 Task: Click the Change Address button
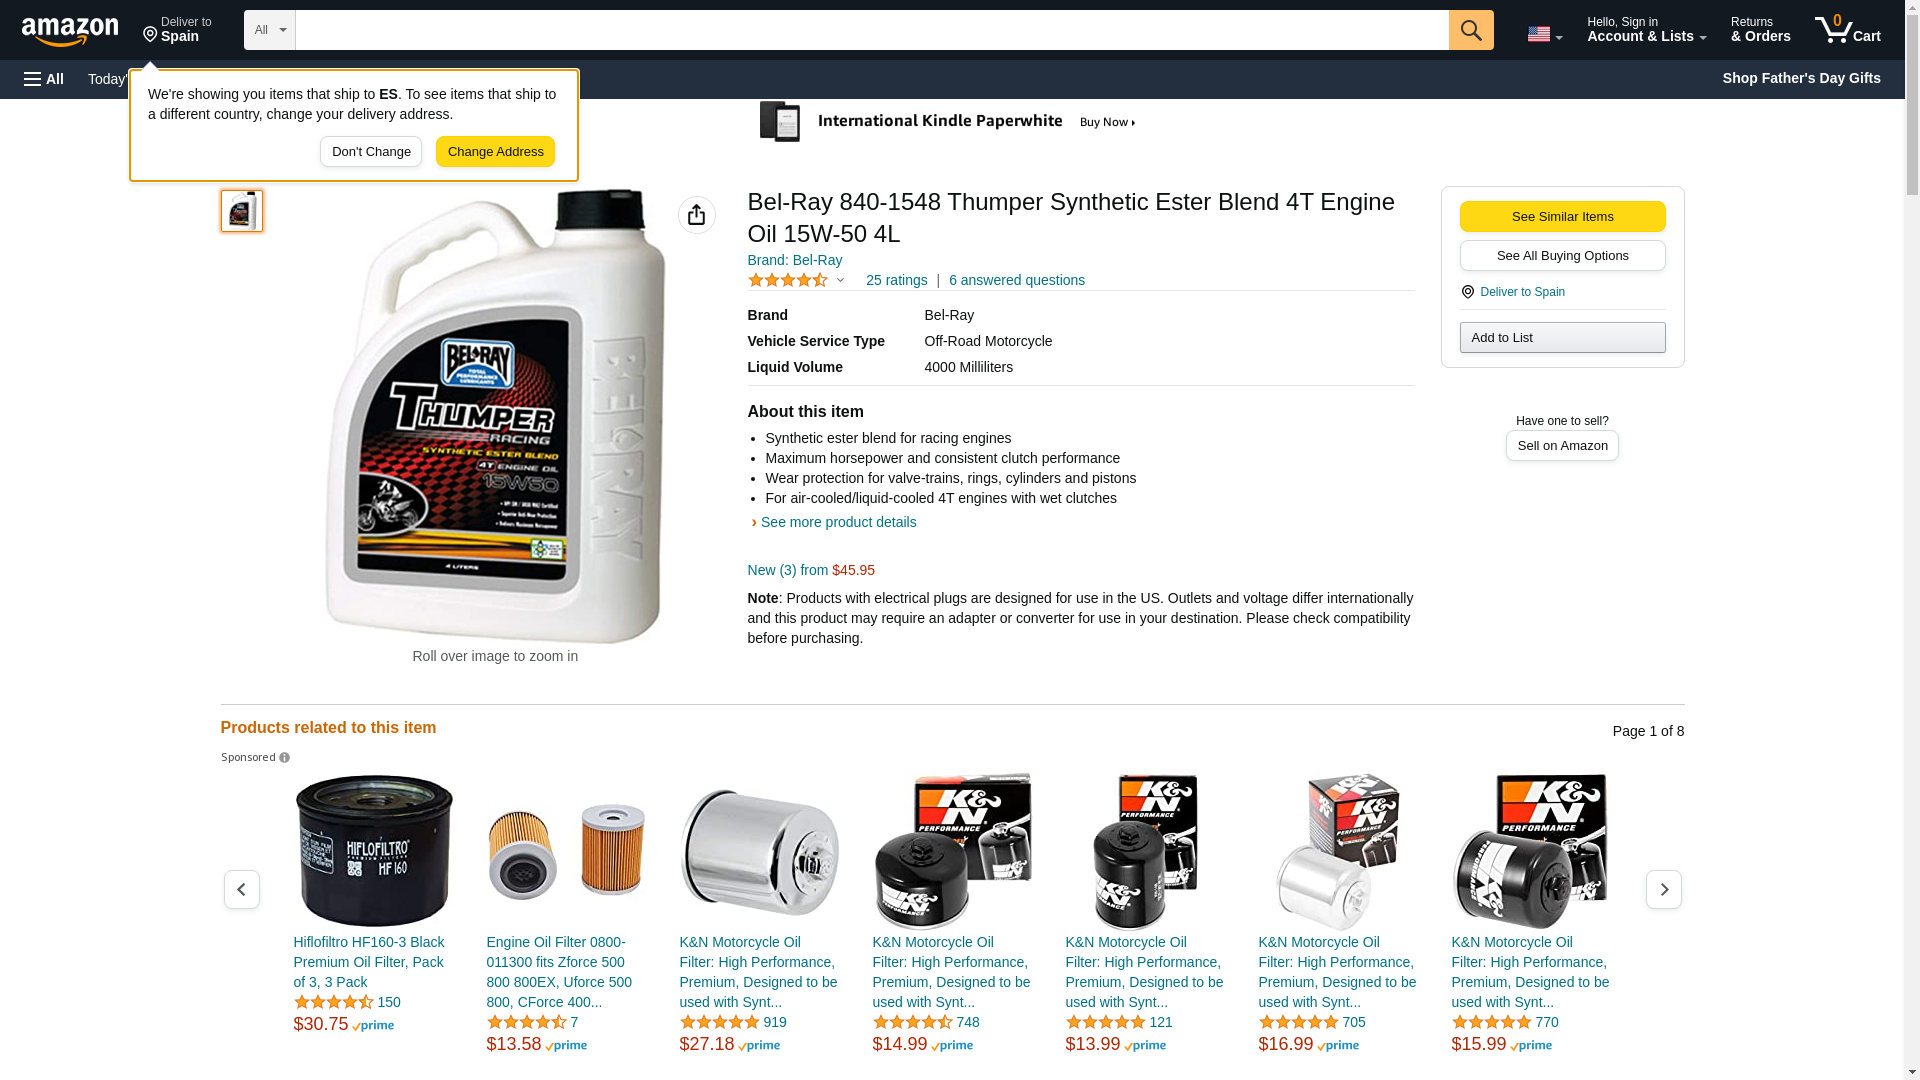[495, 152]
